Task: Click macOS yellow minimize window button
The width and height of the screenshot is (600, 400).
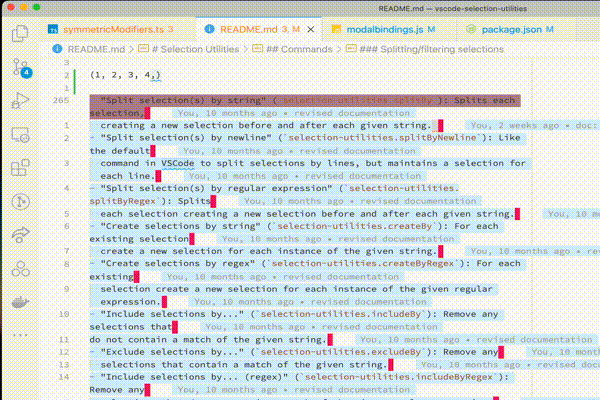Action: [24, 7]
